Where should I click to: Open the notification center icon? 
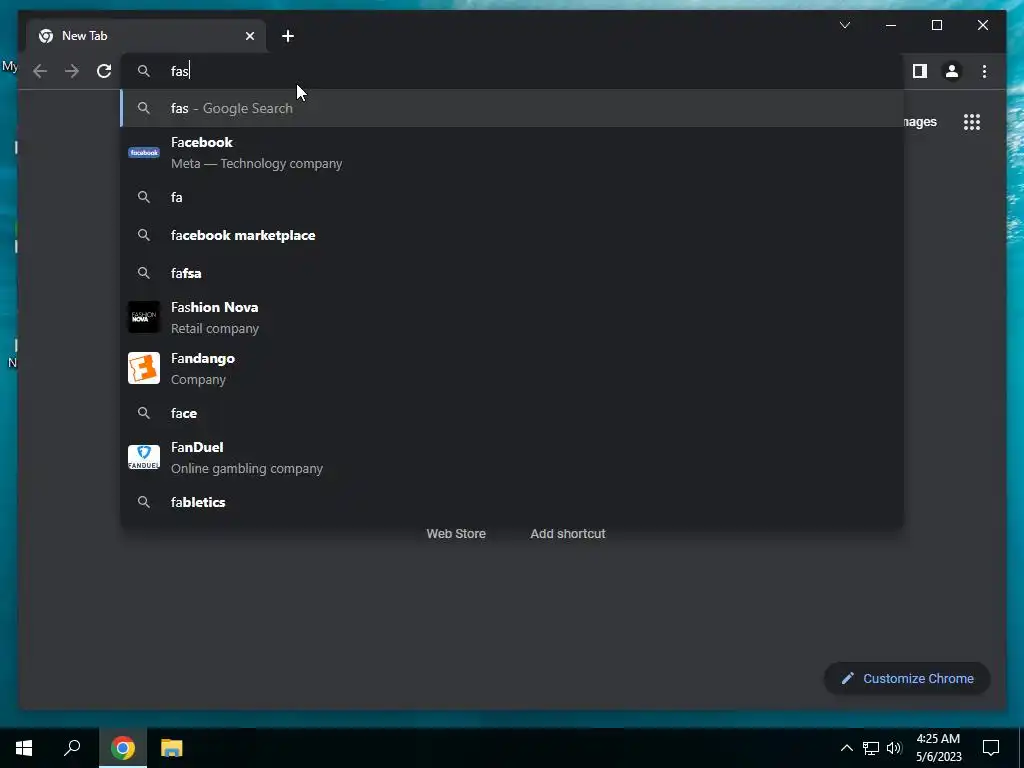[991, 748]
